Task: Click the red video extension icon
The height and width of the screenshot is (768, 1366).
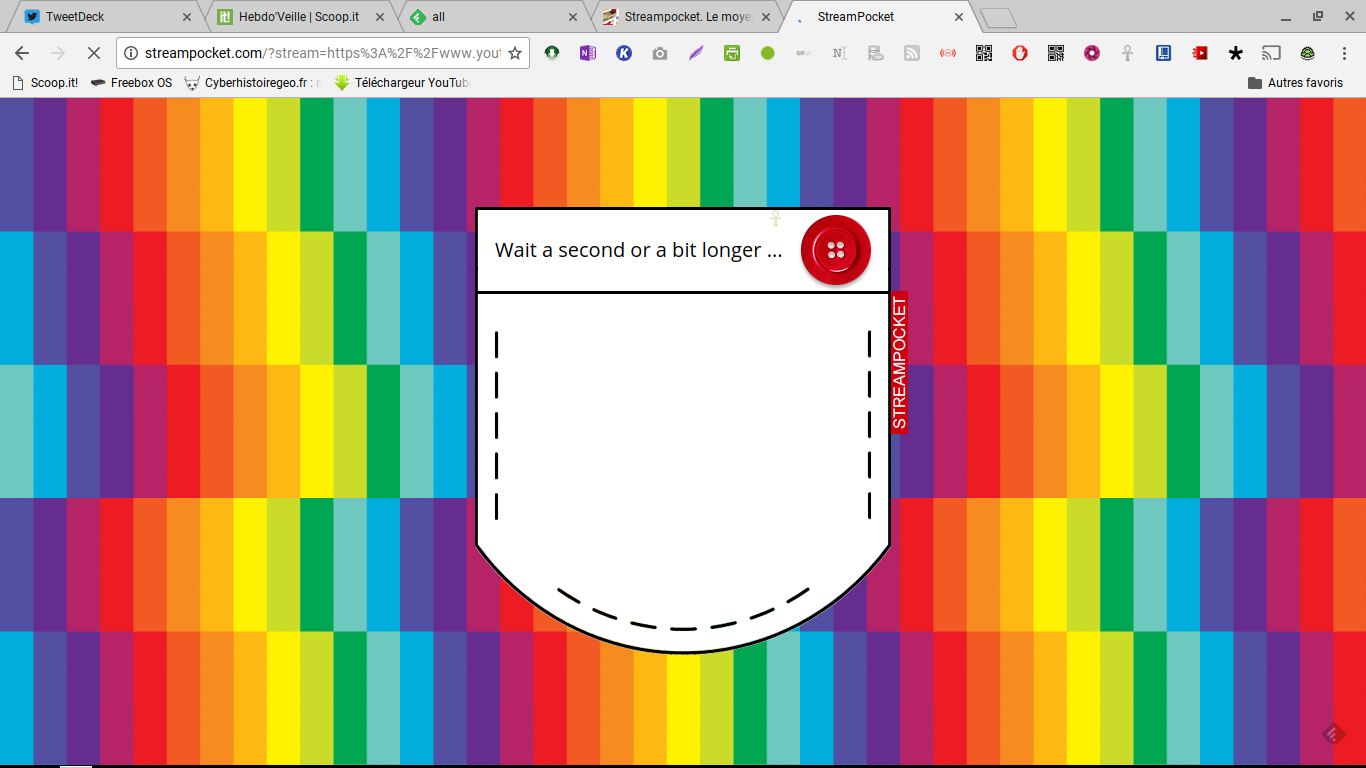Action: point(1200,53)
